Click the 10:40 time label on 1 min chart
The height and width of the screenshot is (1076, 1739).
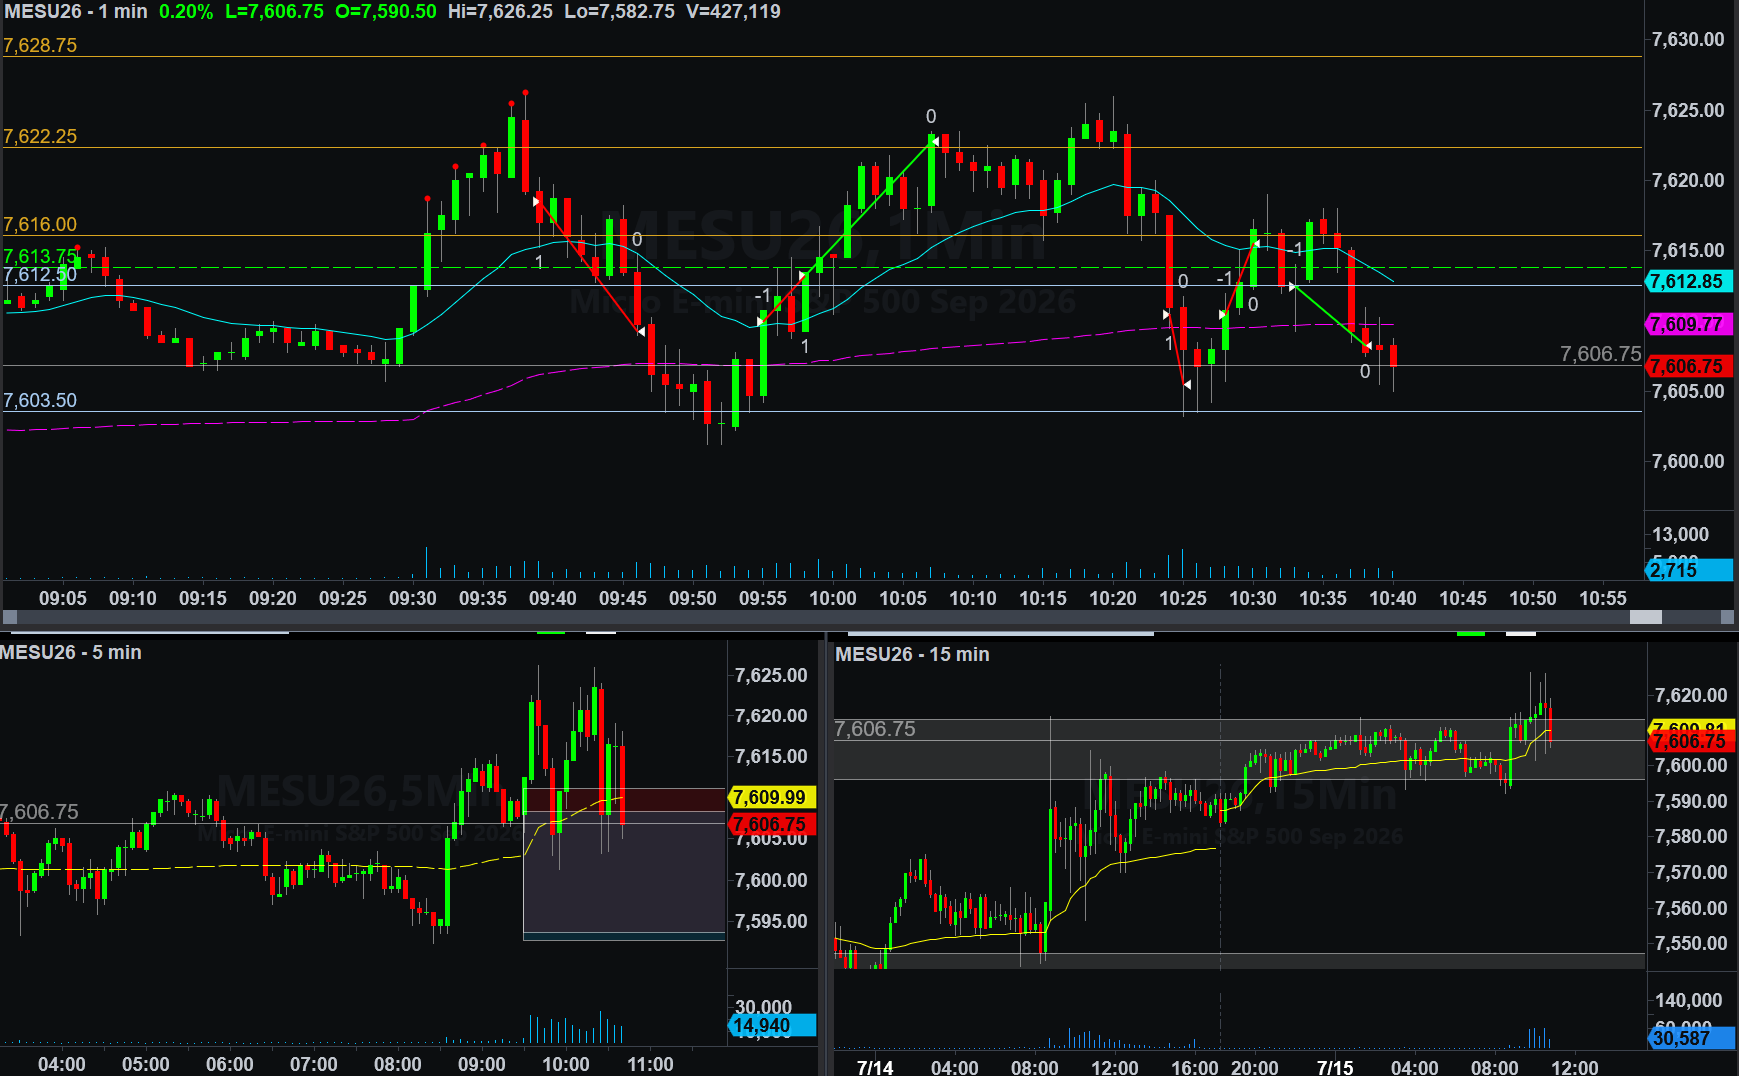tap(1393, 598)
